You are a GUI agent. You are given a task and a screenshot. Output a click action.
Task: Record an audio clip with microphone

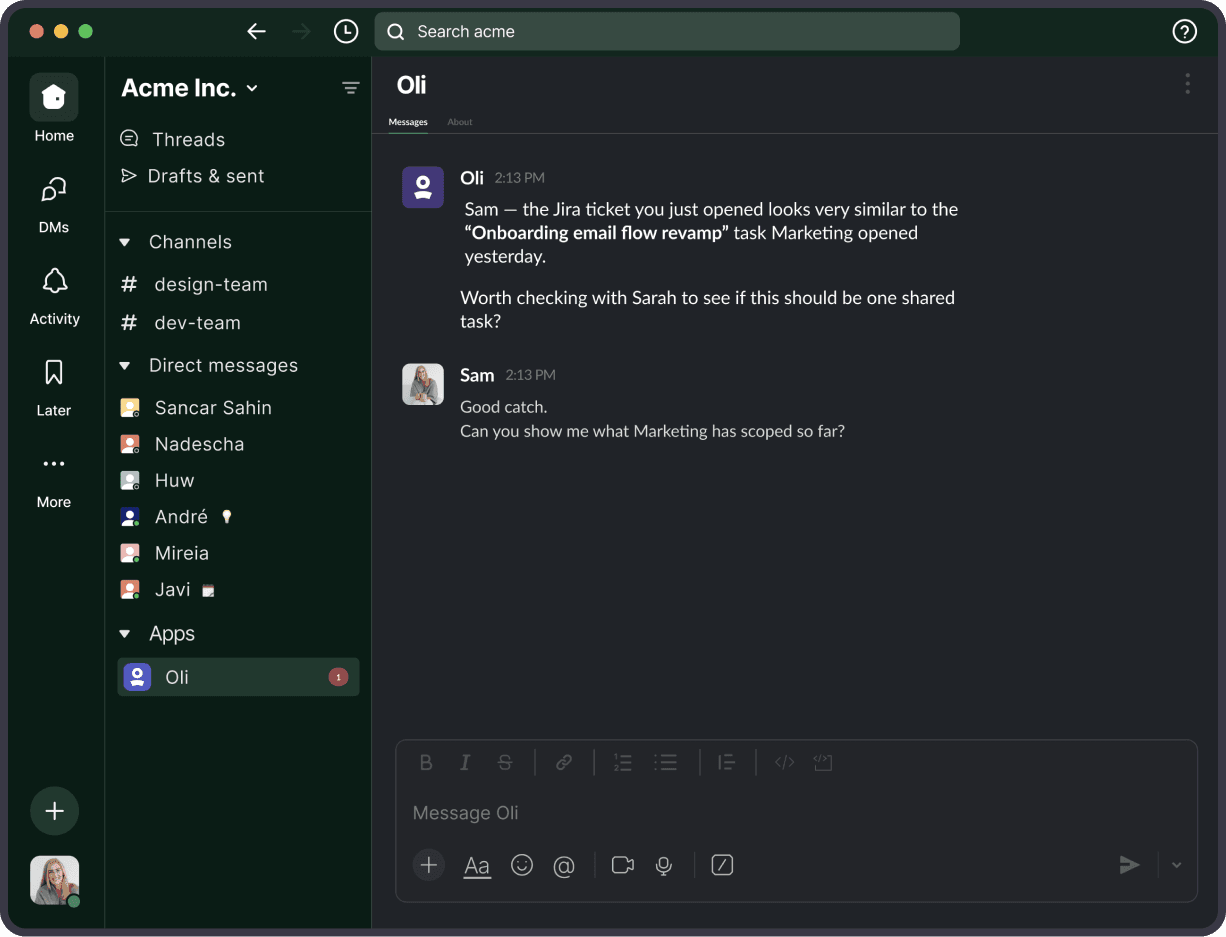click(663, 865)
